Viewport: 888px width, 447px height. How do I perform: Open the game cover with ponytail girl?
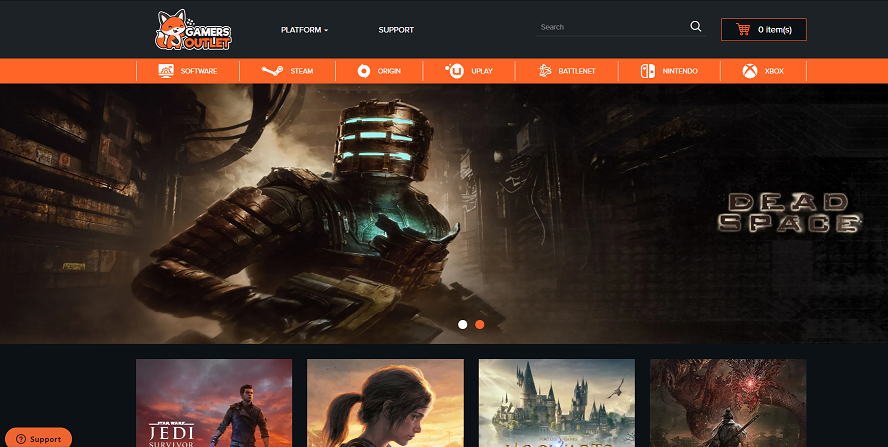tap(385, 403)
